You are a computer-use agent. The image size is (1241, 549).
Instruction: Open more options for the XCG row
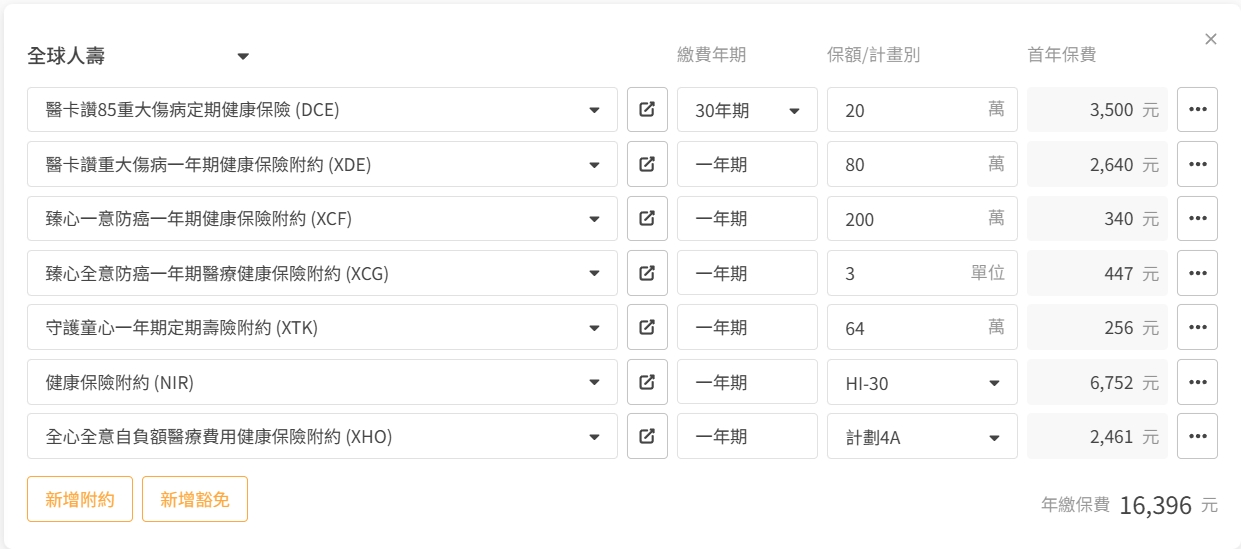click(1197, 273)
